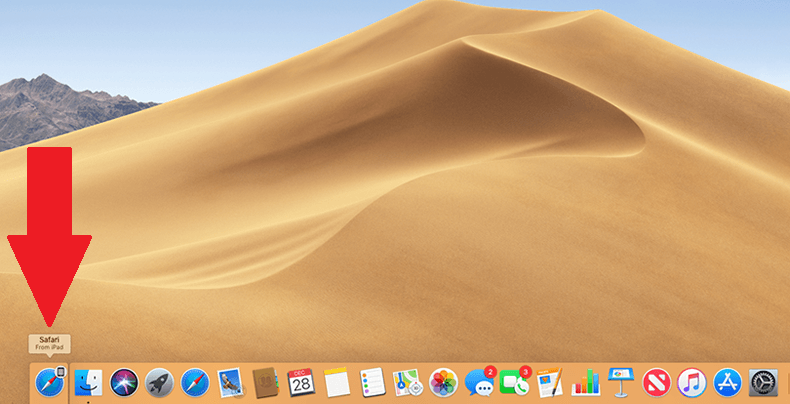The height and width of the screenshot is (404, 790).
Task: Launch iTunes music icon
Action: (692, 383)
